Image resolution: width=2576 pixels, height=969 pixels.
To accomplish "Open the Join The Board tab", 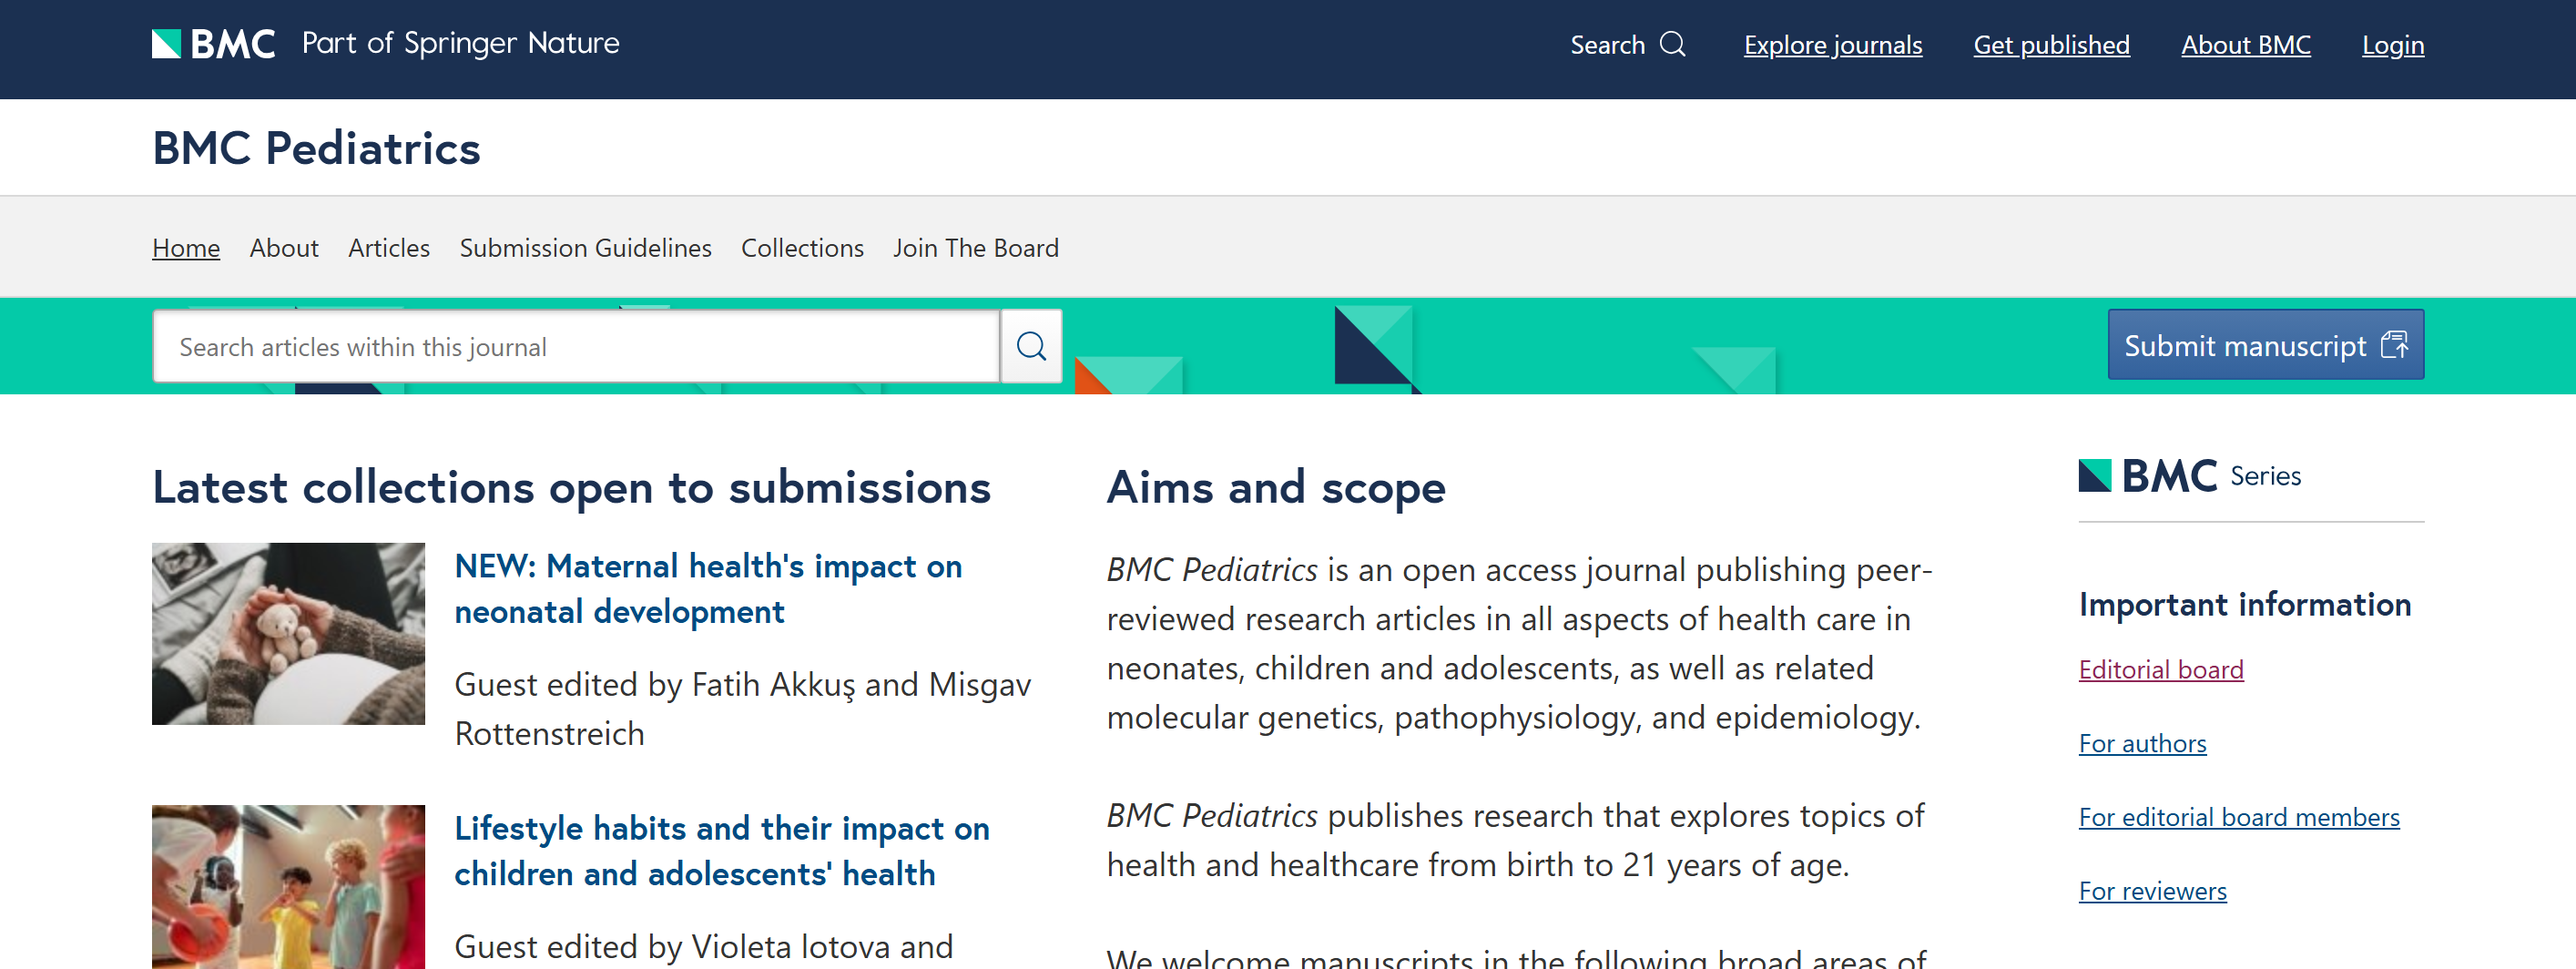I will click(975, 248).
